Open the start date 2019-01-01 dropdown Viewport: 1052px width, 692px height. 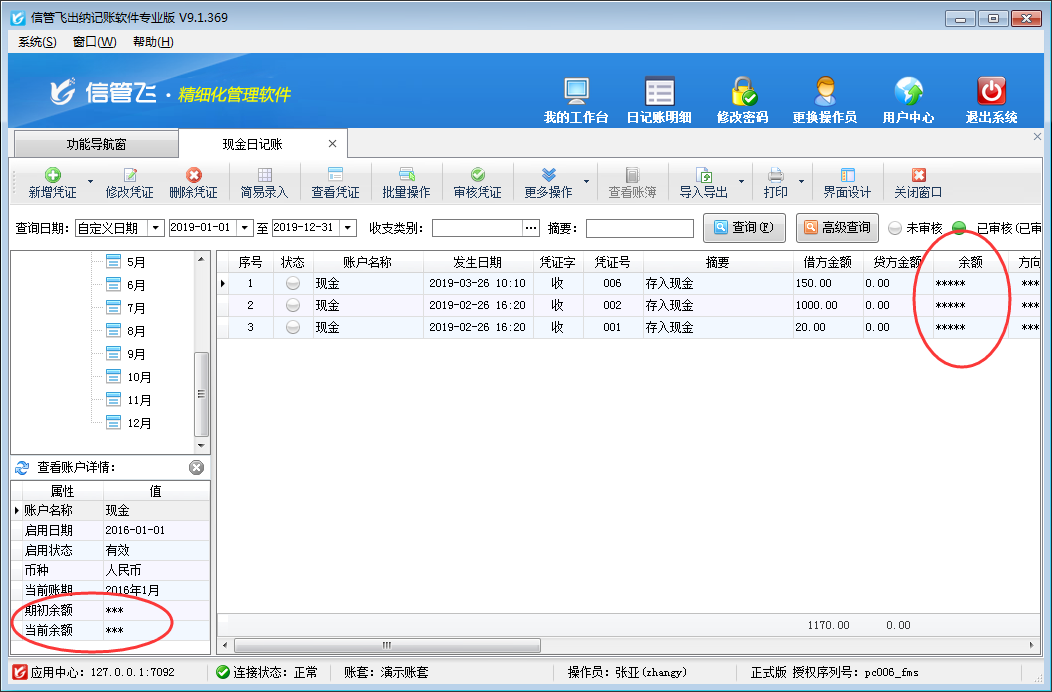point(246,228)
